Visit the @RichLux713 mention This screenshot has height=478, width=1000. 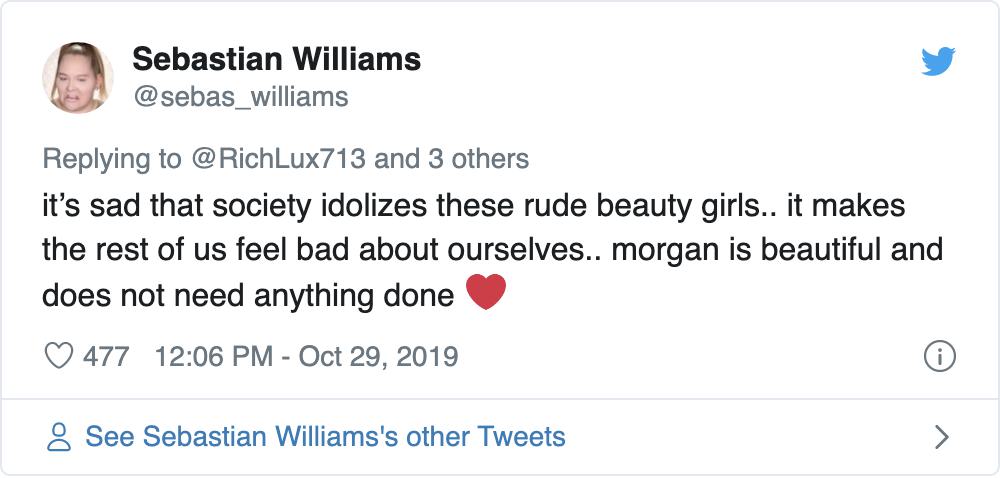[275, 158]
